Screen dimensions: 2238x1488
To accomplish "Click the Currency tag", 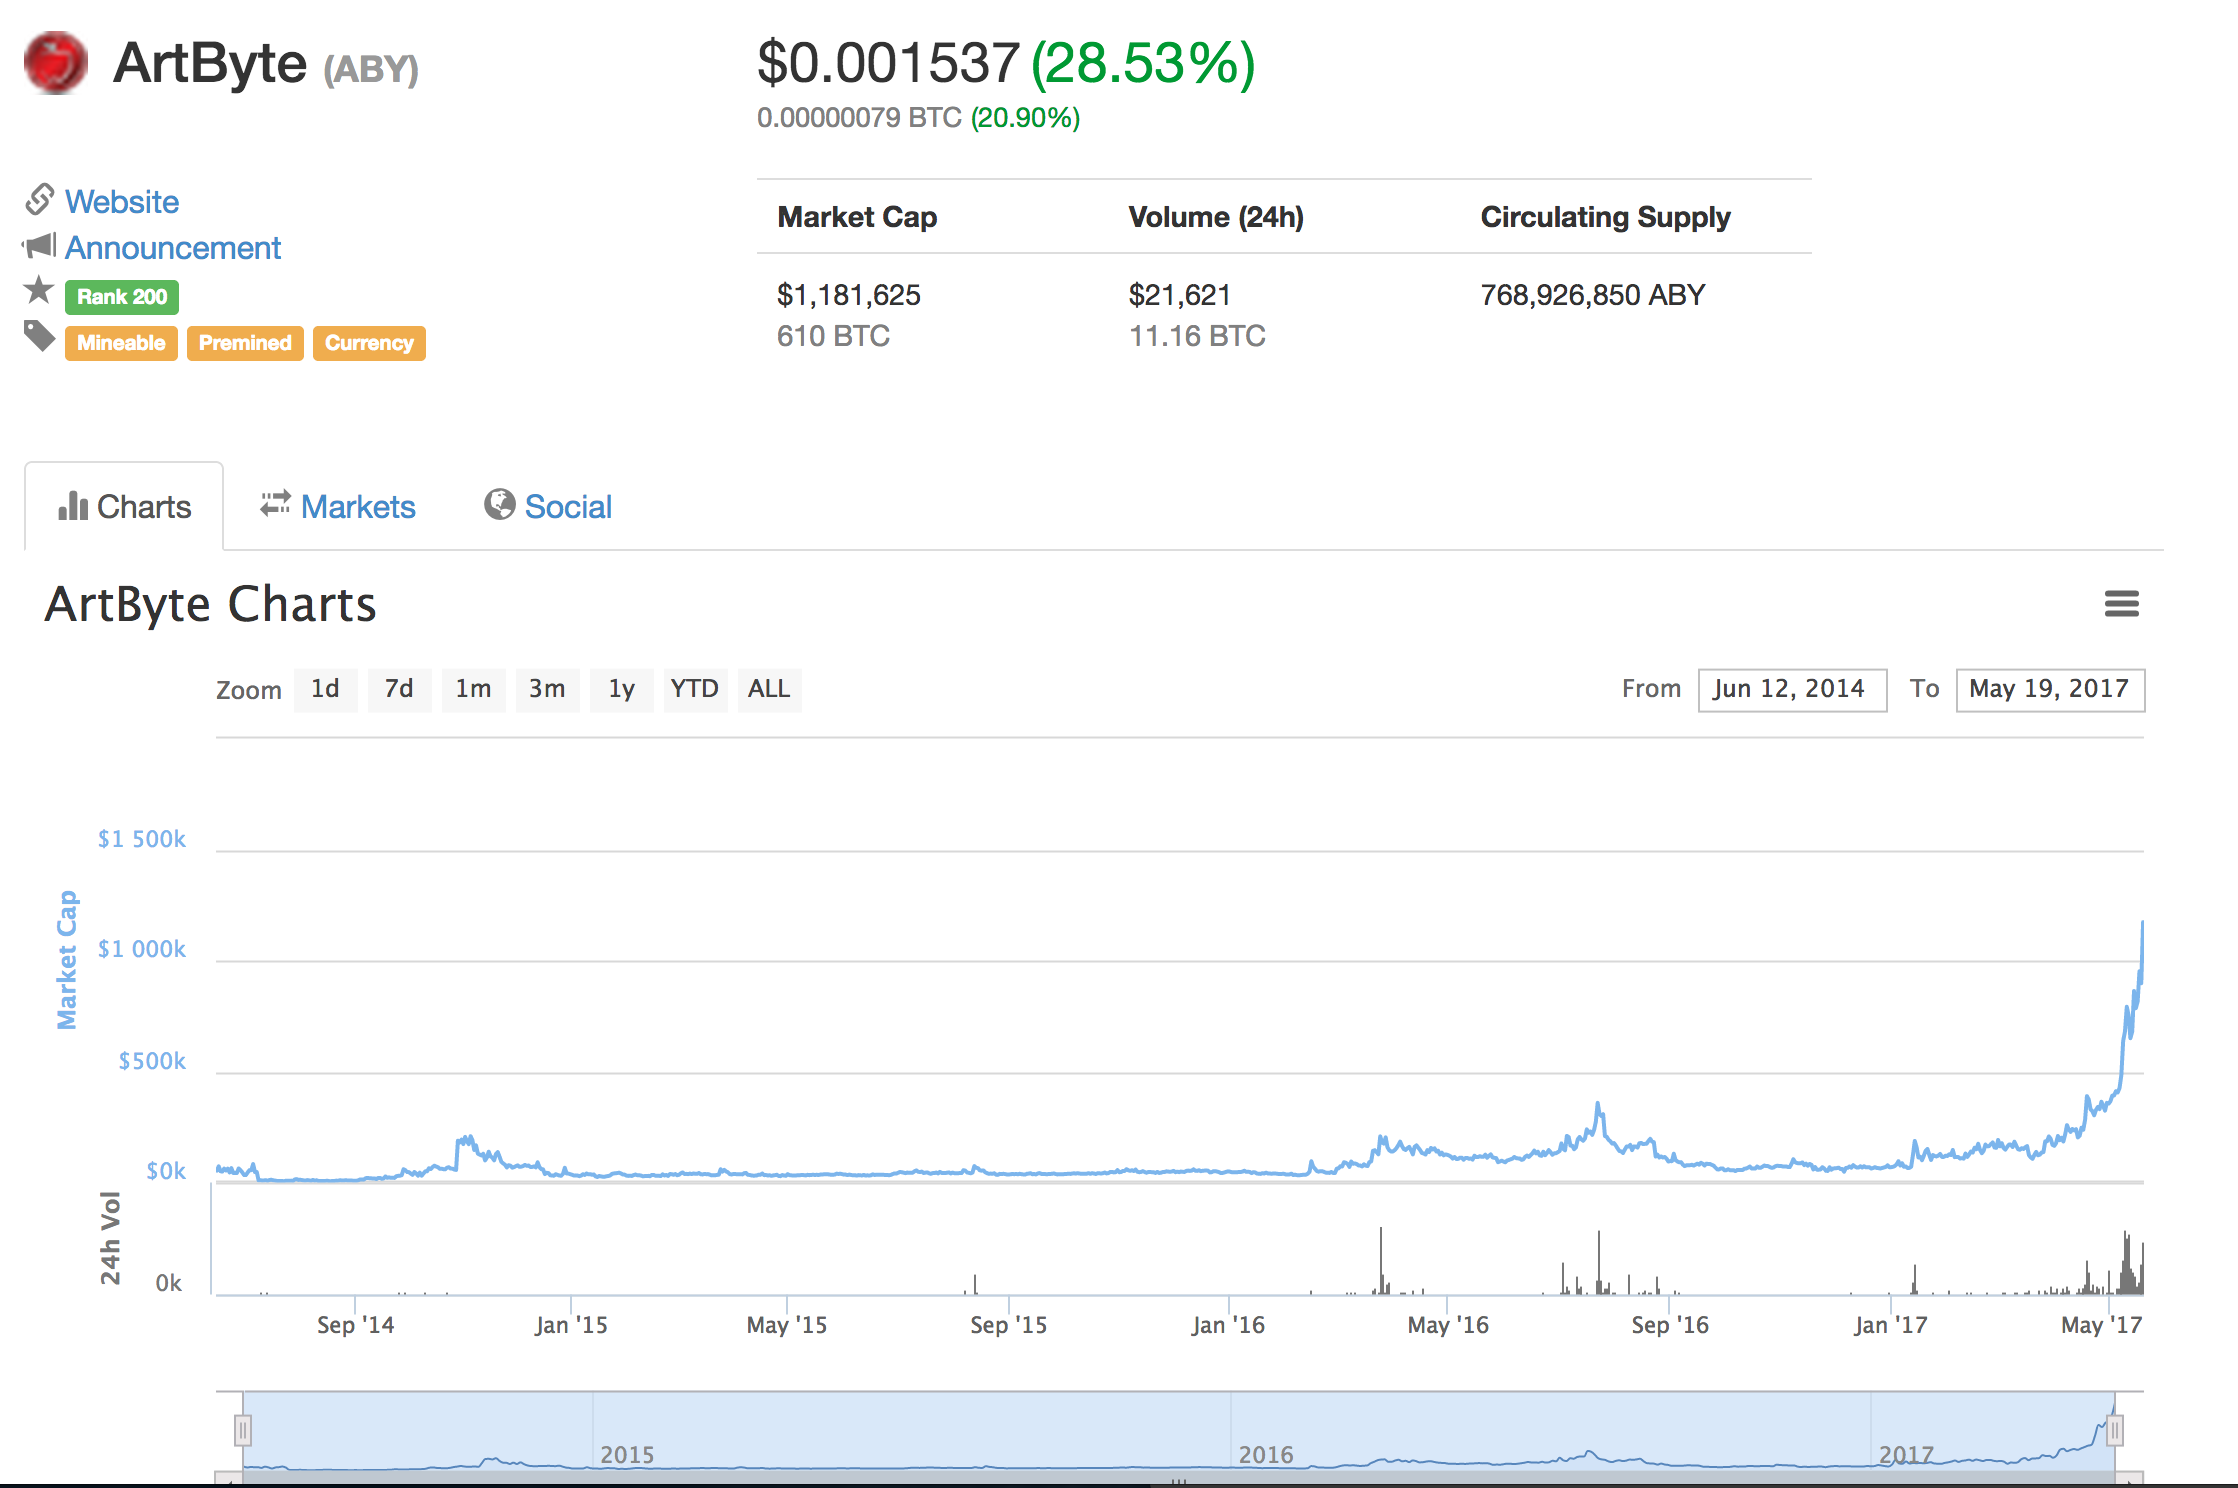I will 369,343.
